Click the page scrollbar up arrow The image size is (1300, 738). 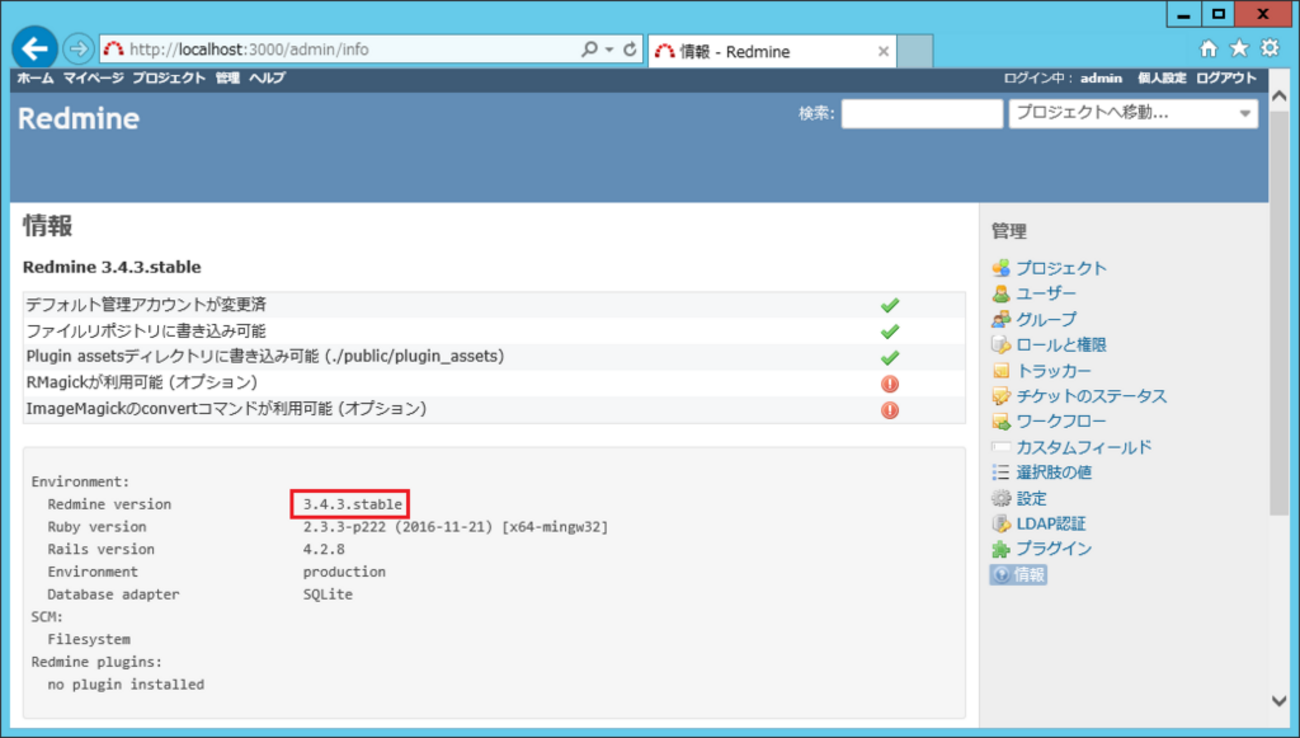[x=1279, y=96]
